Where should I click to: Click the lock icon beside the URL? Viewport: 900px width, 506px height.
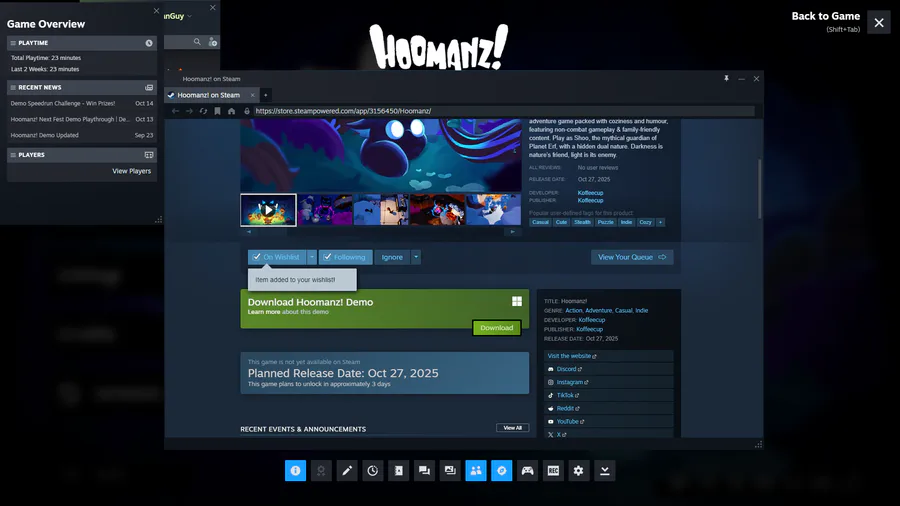click(x=247, y=111)
